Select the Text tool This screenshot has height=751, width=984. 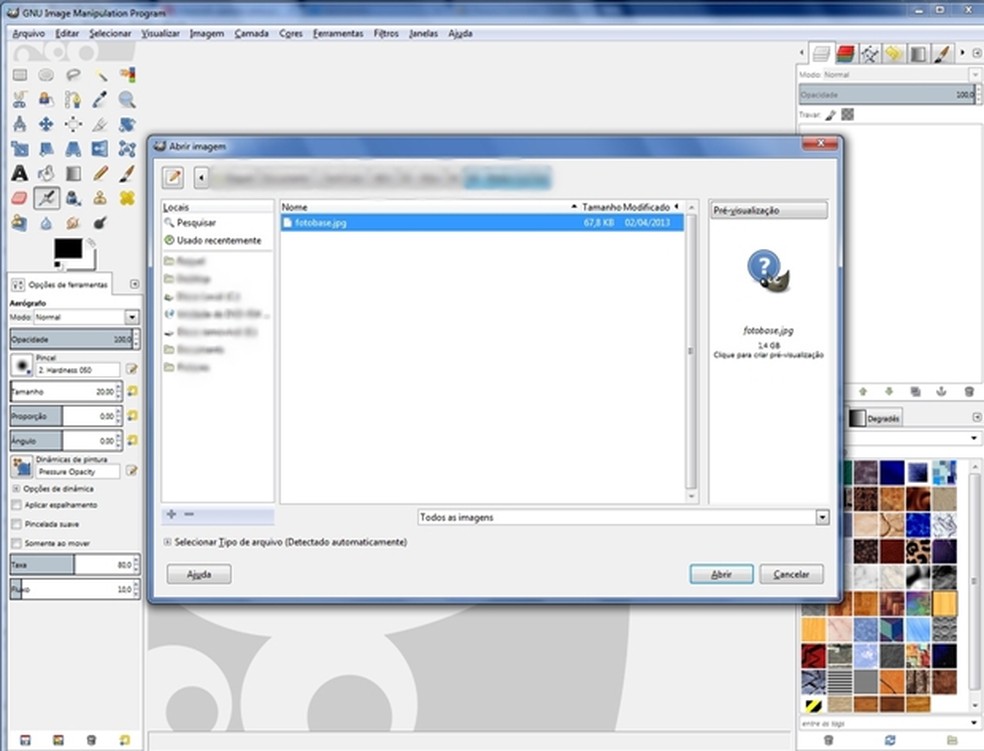click(x=20, y=173)
